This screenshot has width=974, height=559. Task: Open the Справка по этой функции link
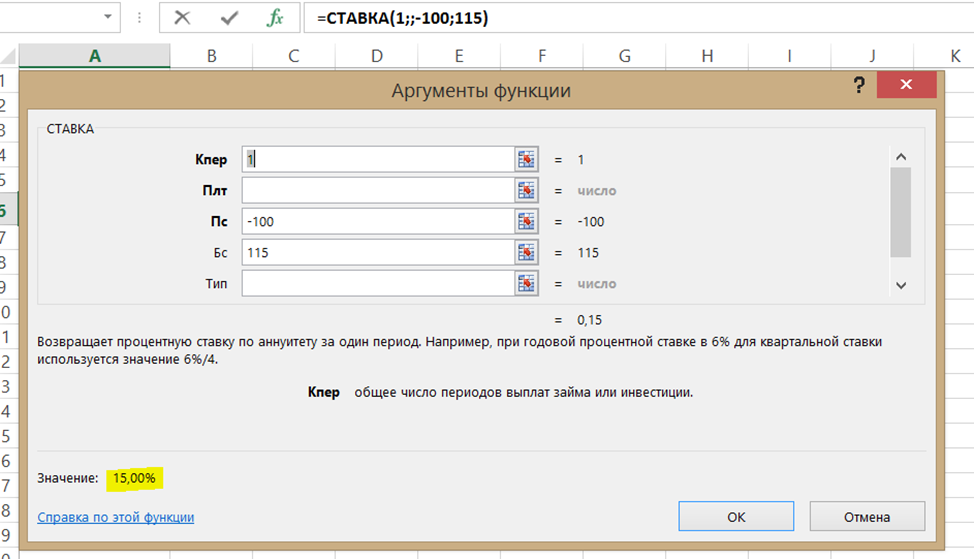[x=115, y=517]
